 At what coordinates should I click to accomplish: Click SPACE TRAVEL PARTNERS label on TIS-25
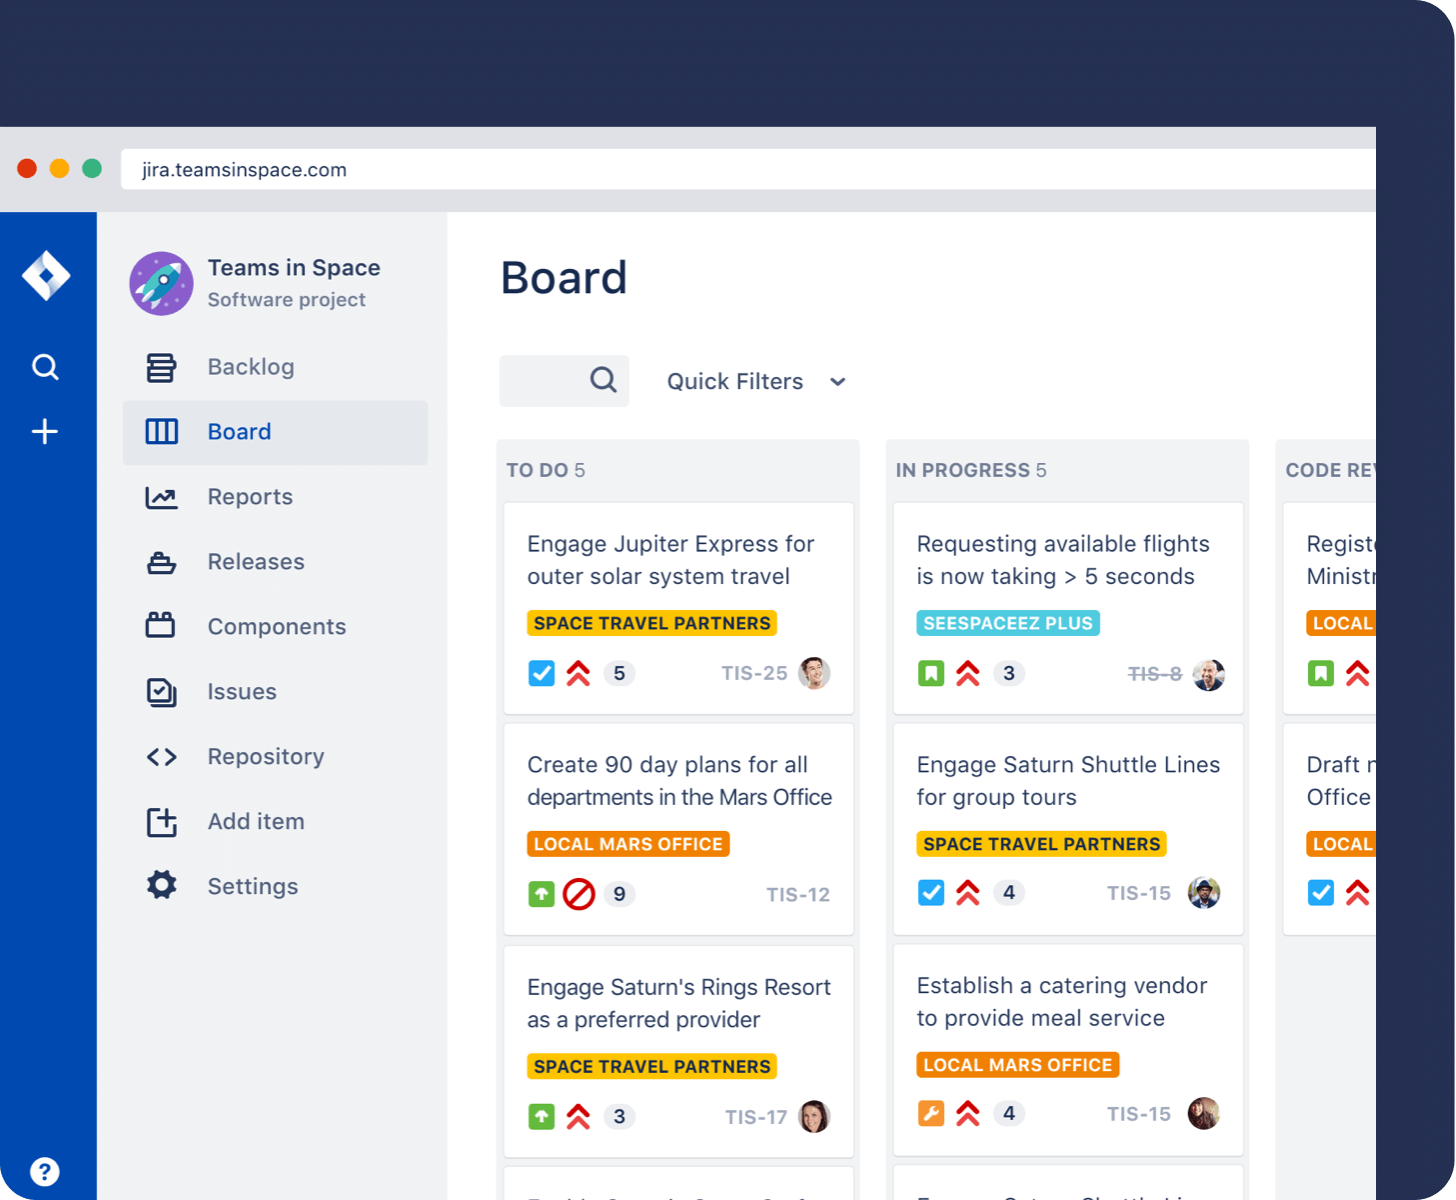coord(652,623)
